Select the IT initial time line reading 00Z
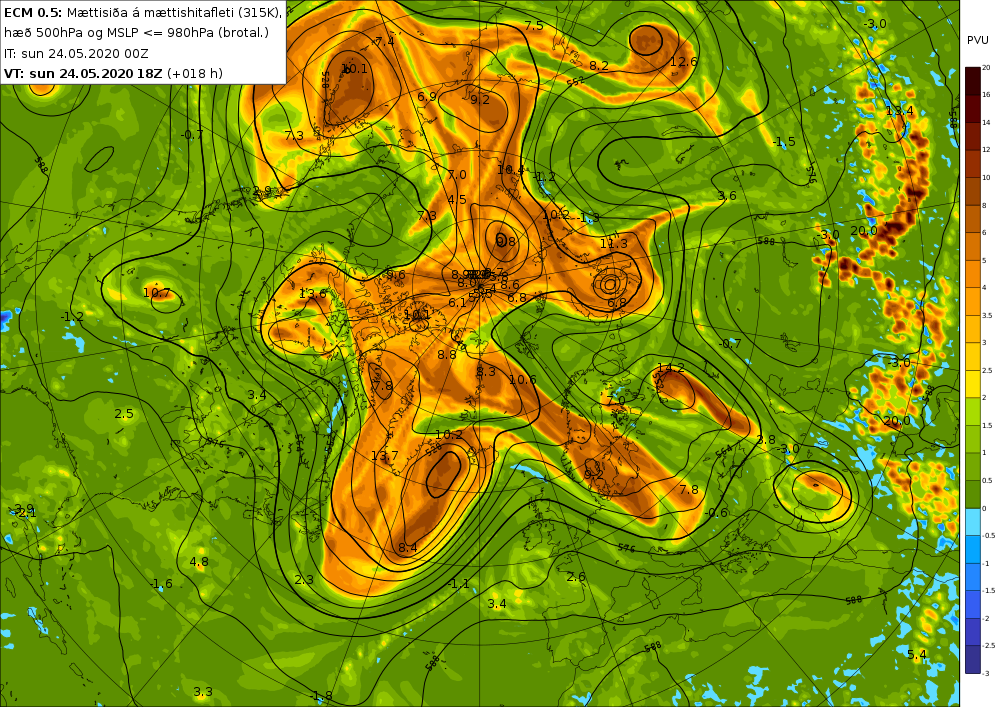The width and height of the screenshot is (1000, 707). [x=76, y=54]
